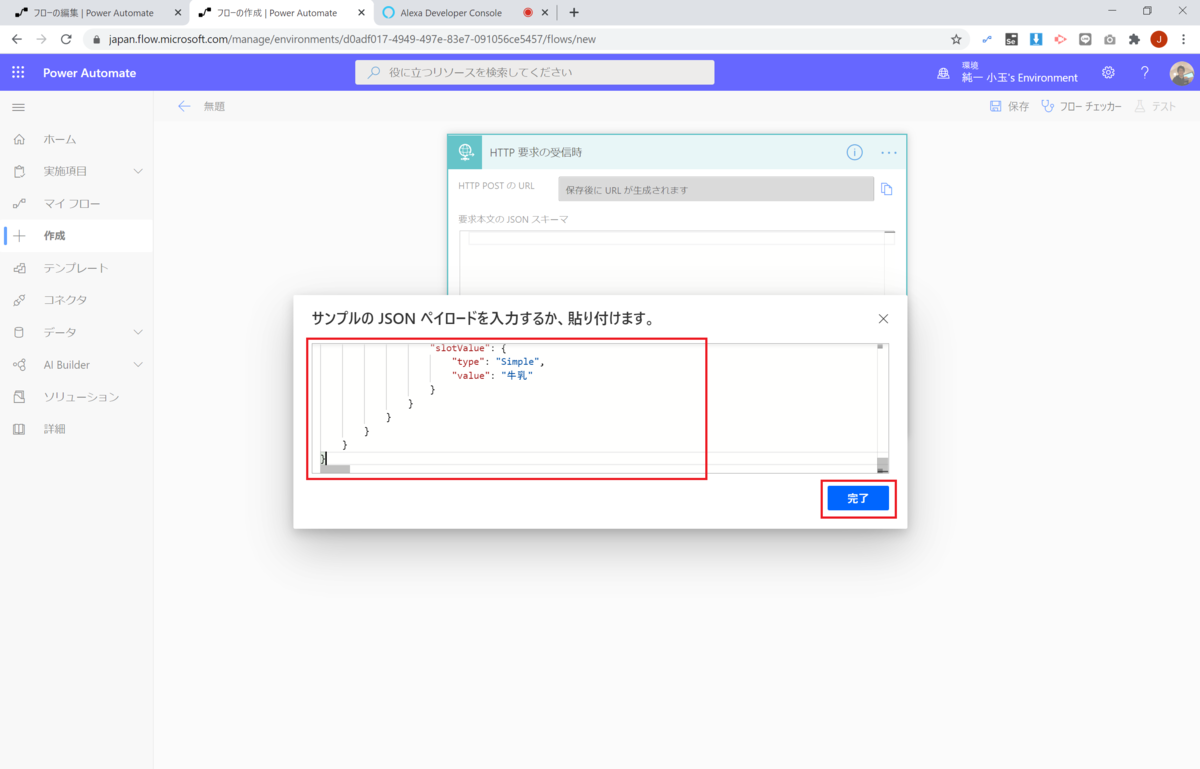Go forward in browser history
The height and width of the screenshot is (769, 1200).
pos(41,39)
